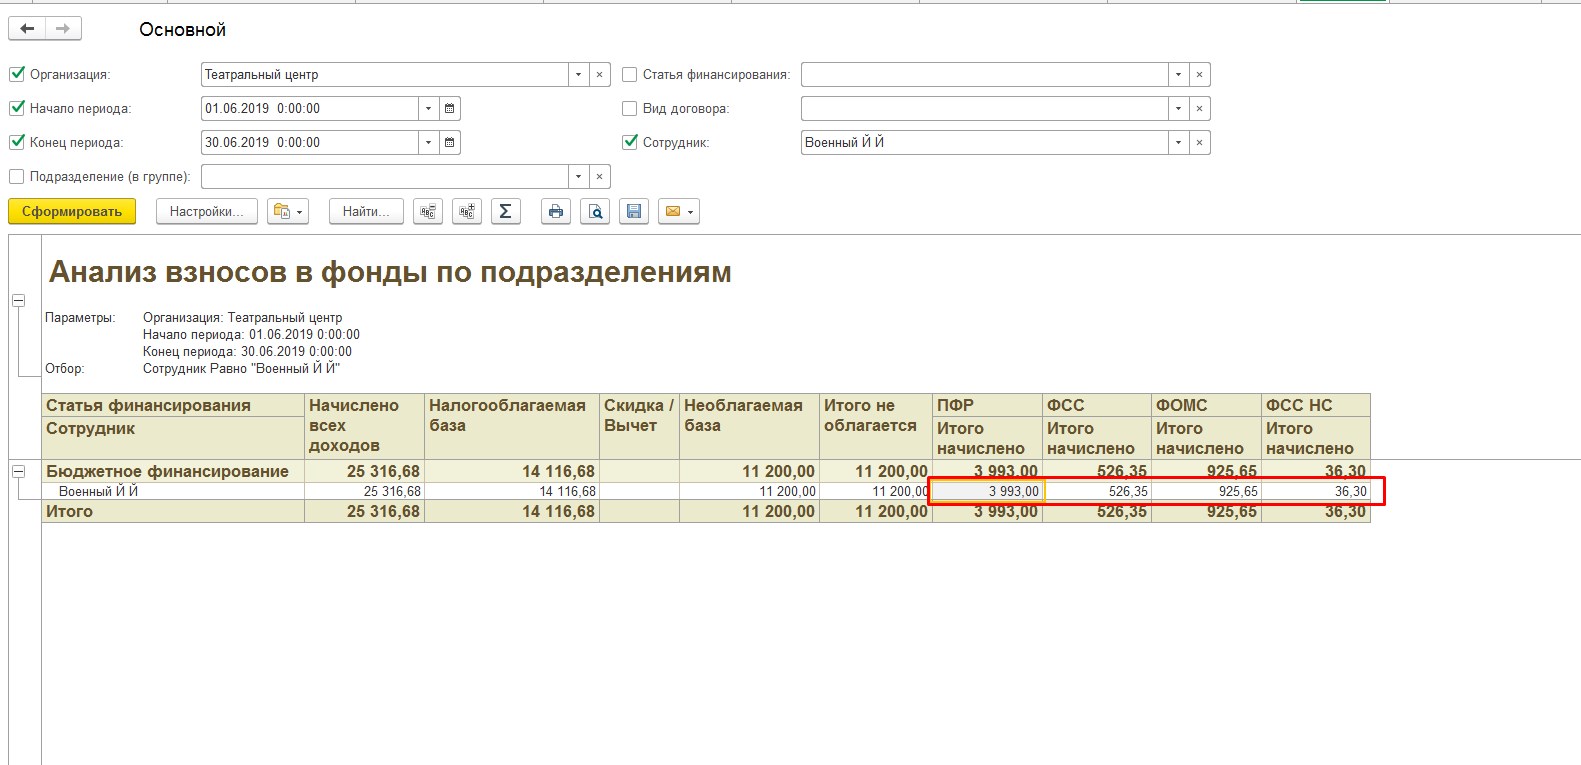Clear the Сотрудник field with X
Viewport: 1581px width, 765px height.
[1199, 142]
